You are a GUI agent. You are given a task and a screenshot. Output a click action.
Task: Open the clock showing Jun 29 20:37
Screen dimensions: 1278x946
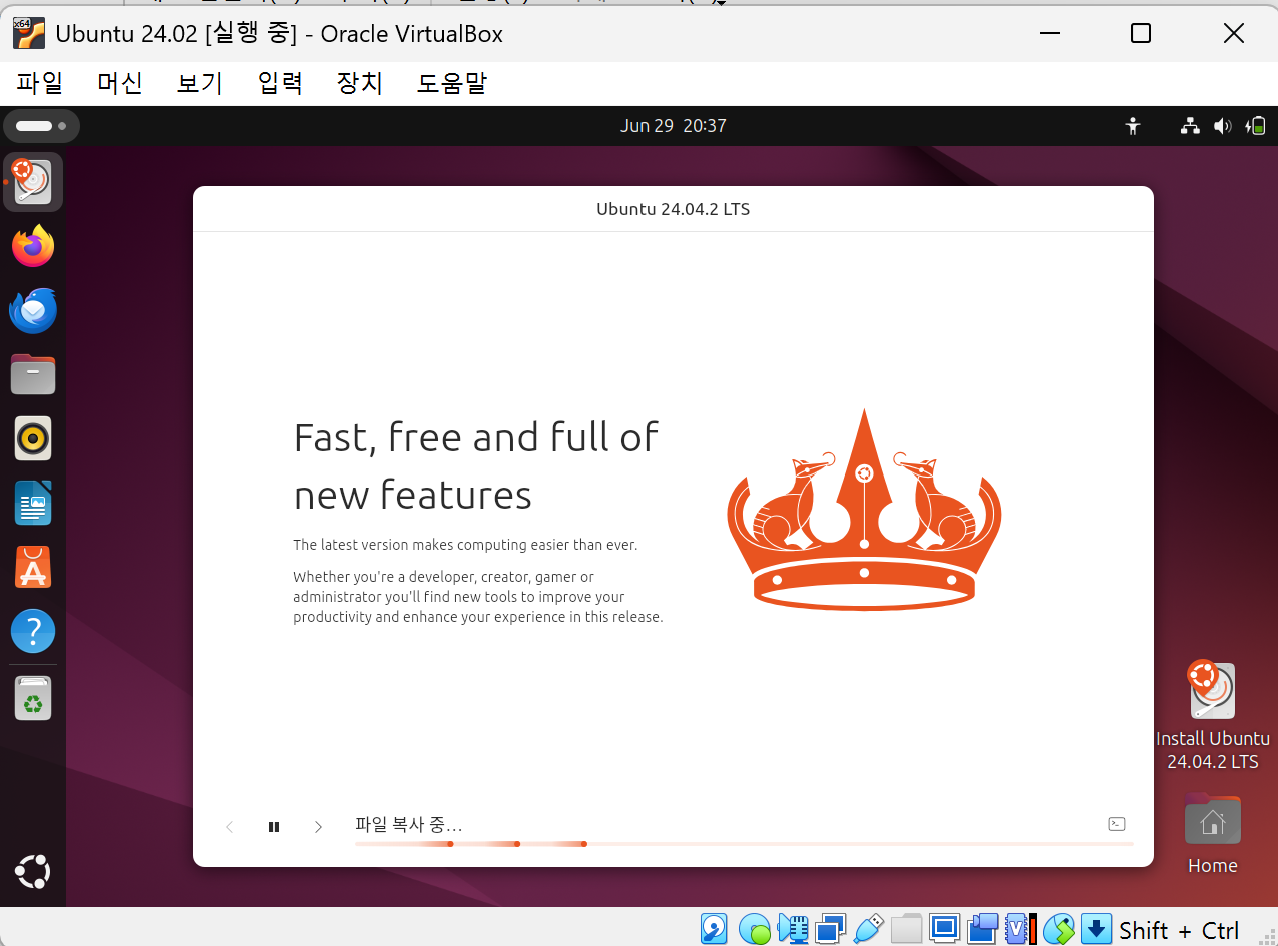[x=673, y=126]
